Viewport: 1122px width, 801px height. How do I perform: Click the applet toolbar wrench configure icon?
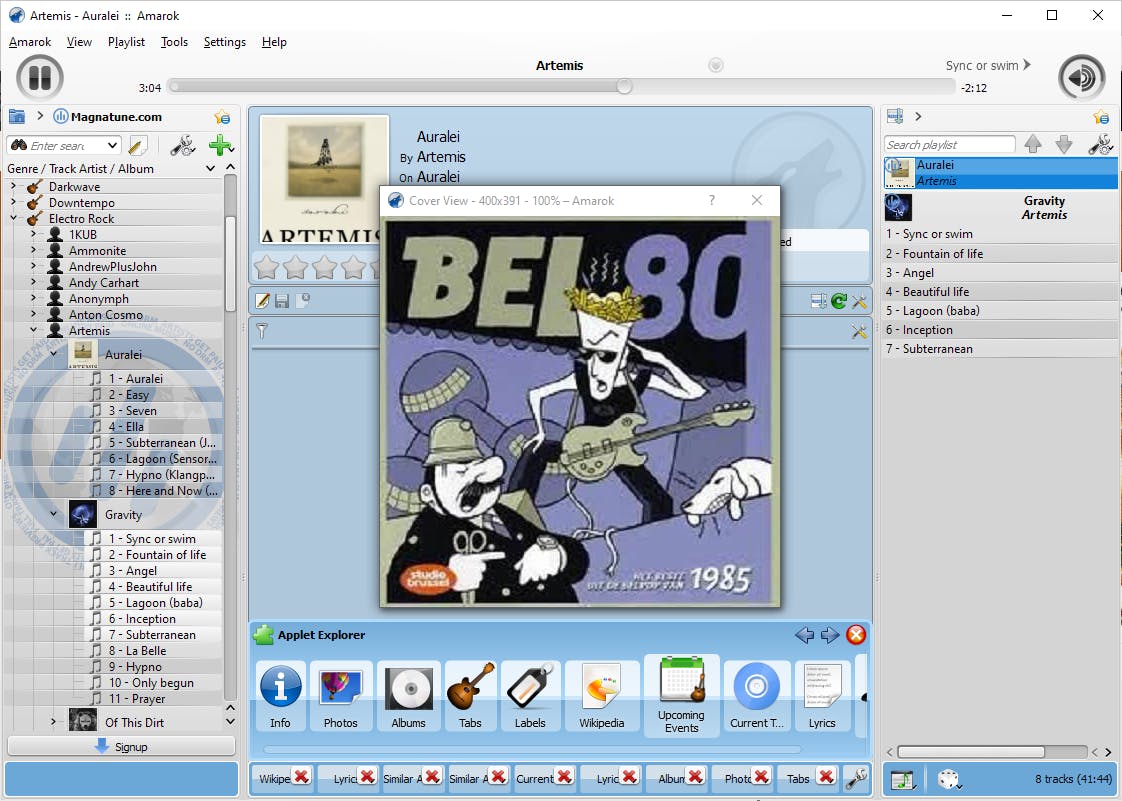(x=856, y=778)
